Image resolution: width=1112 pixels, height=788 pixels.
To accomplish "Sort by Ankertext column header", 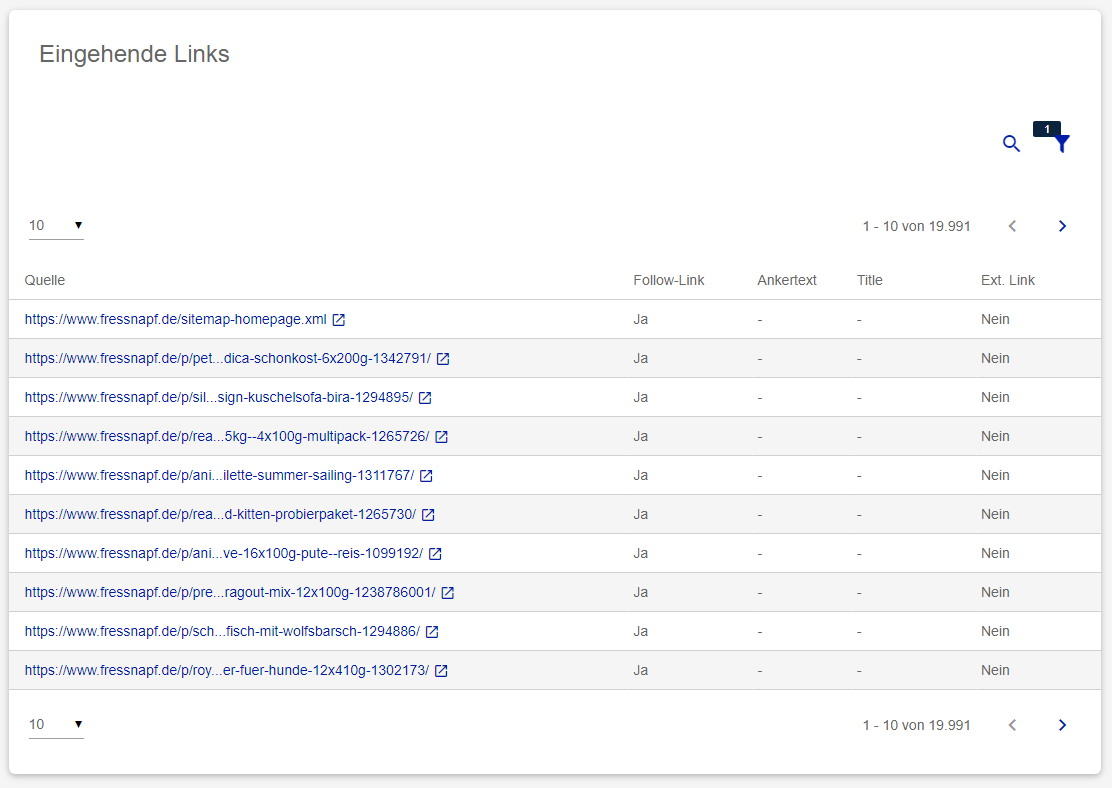I will coord(786,280).
